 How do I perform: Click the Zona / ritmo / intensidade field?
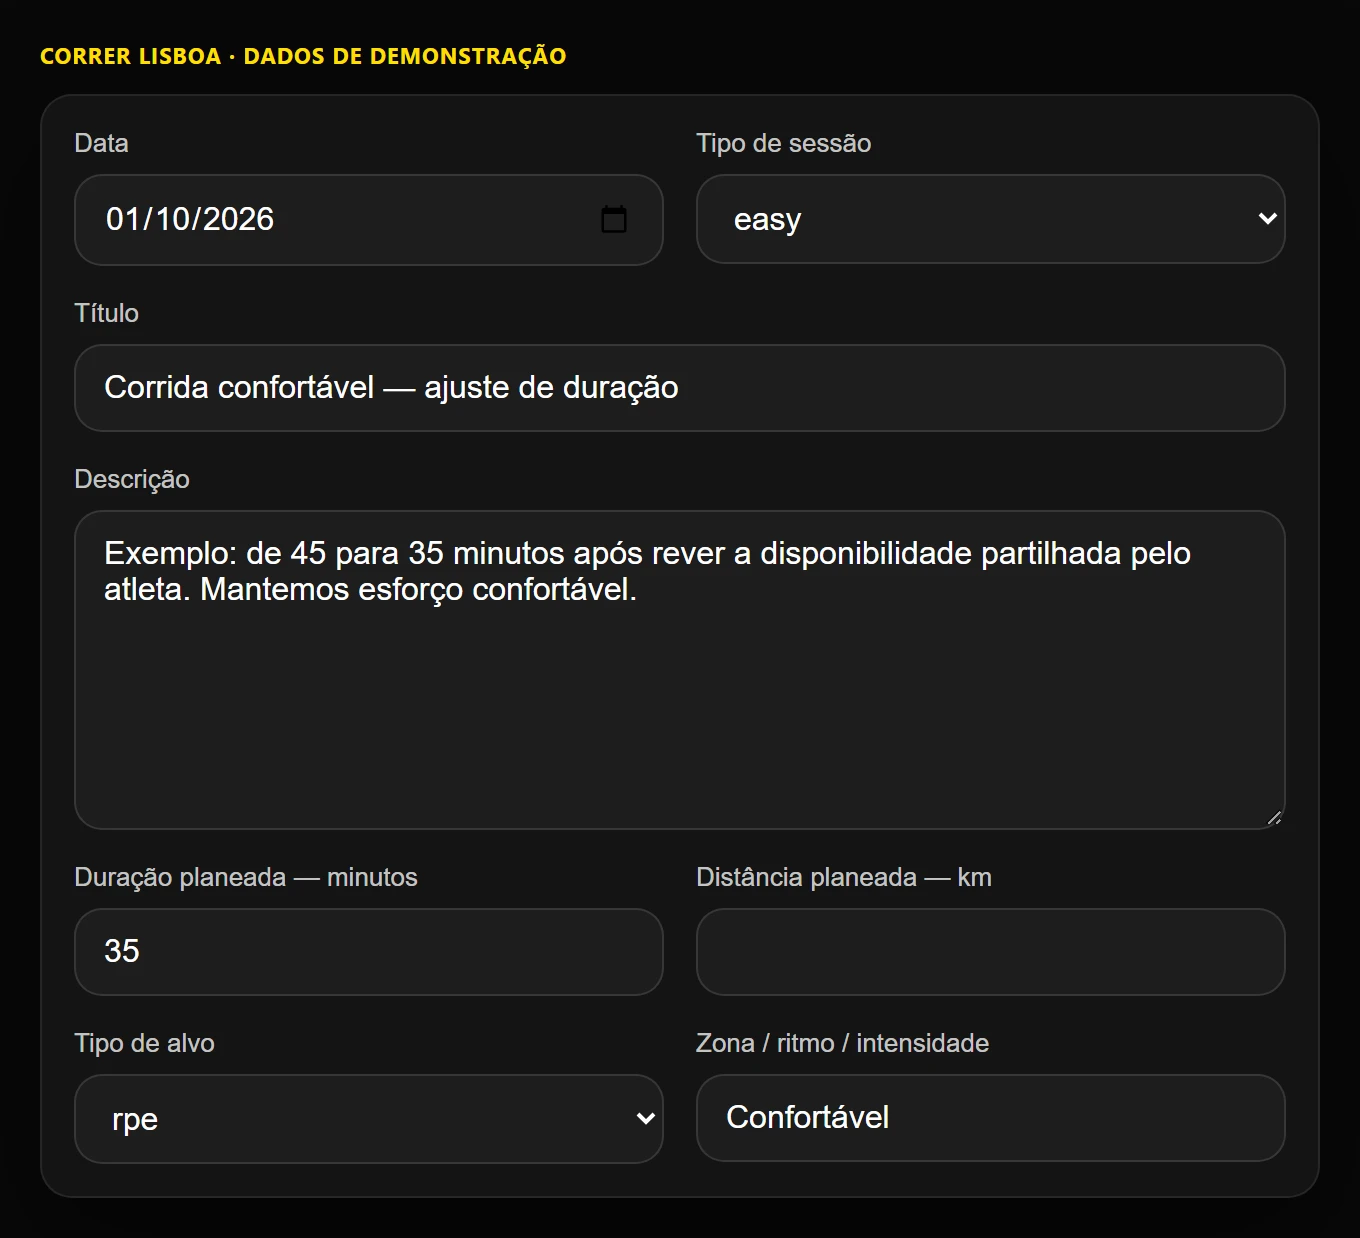(991, 1118)
